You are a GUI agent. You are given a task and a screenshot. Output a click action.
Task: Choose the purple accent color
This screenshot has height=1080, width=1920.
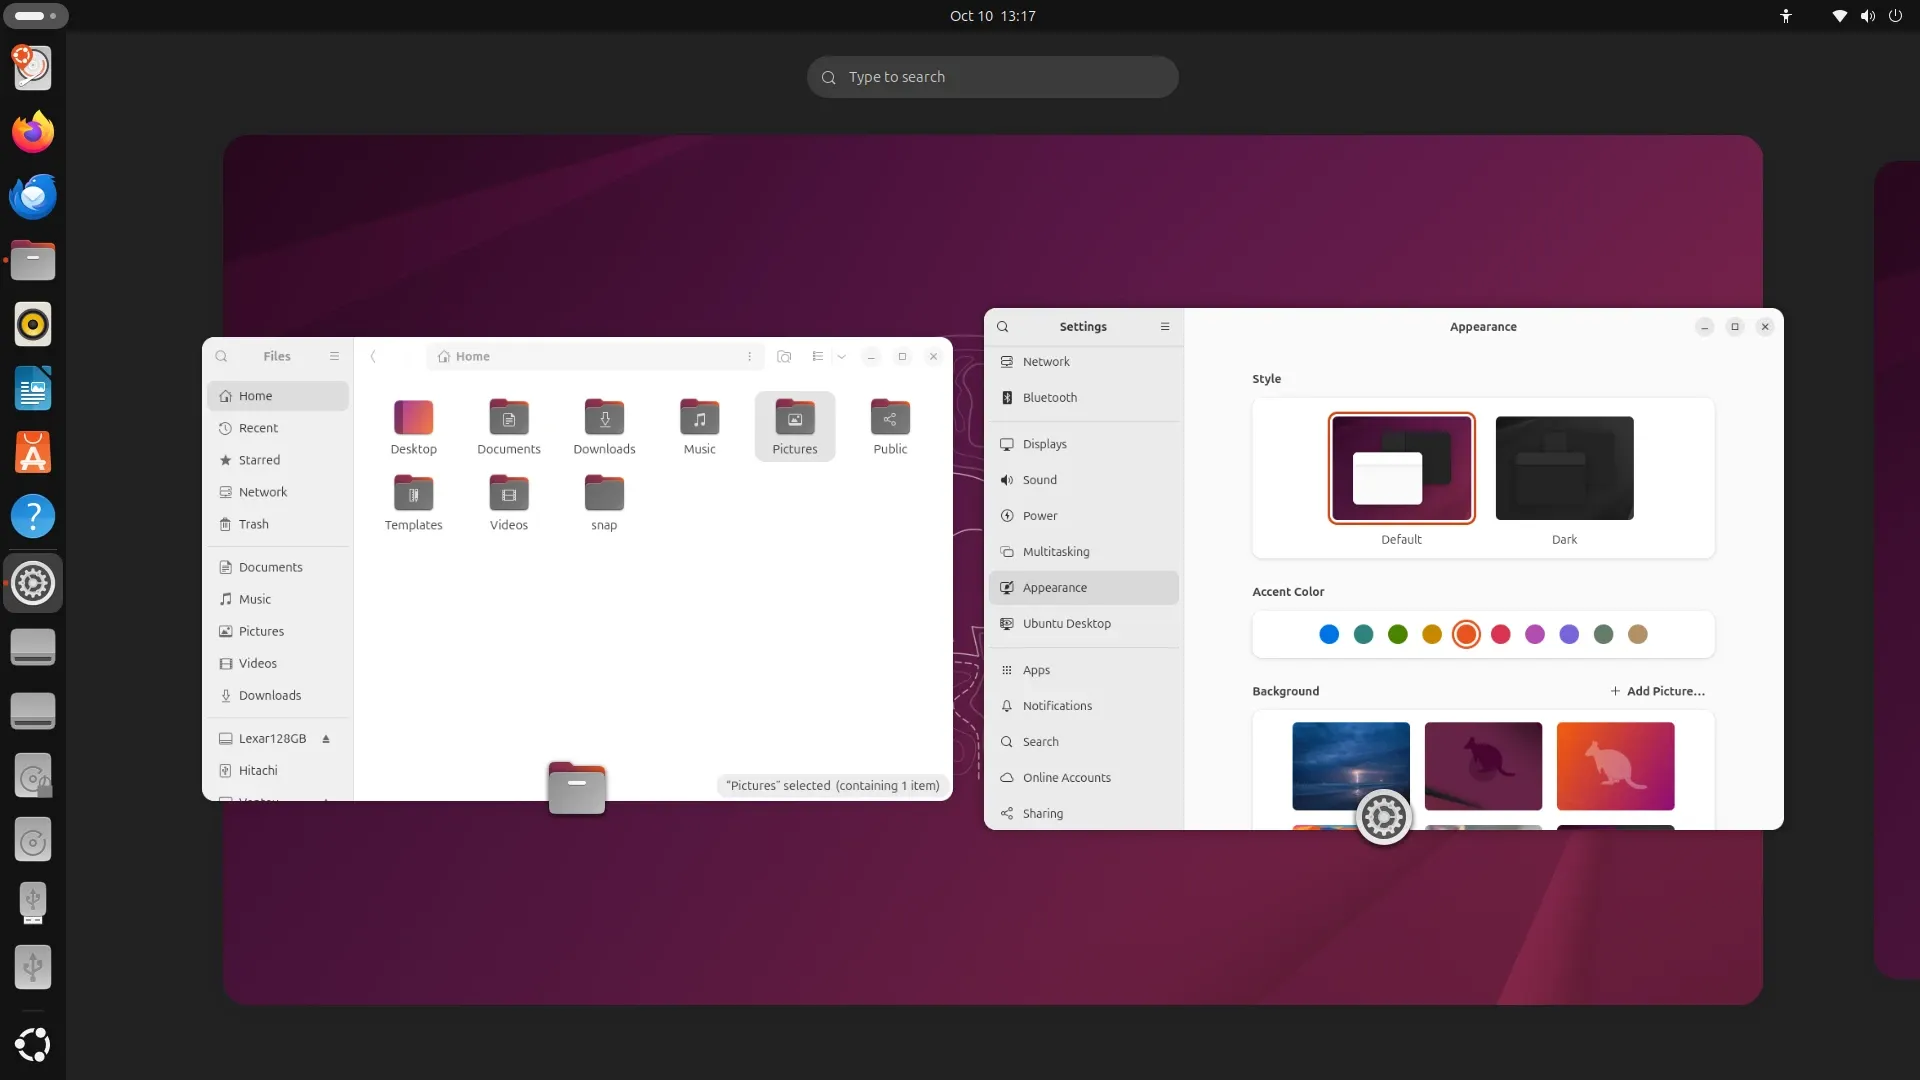[1569, 634]
